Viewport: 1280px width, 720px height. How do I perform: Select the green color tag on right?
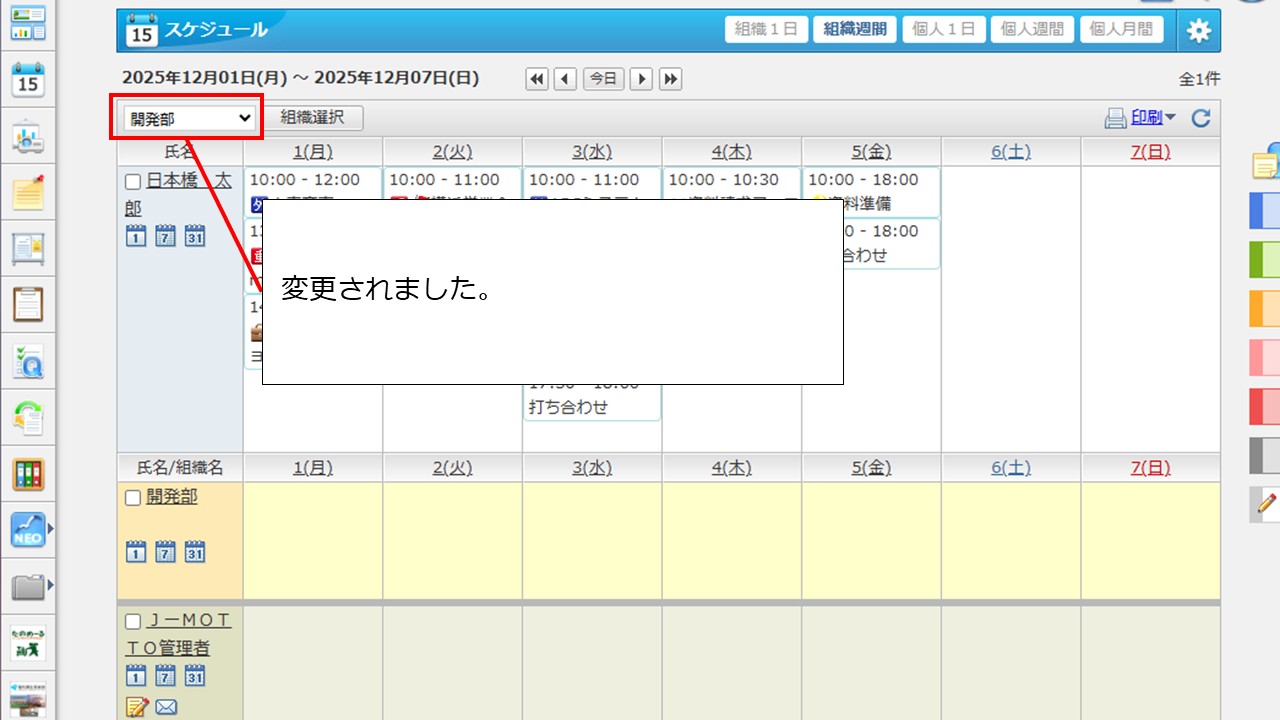(x=1264, y=259)
